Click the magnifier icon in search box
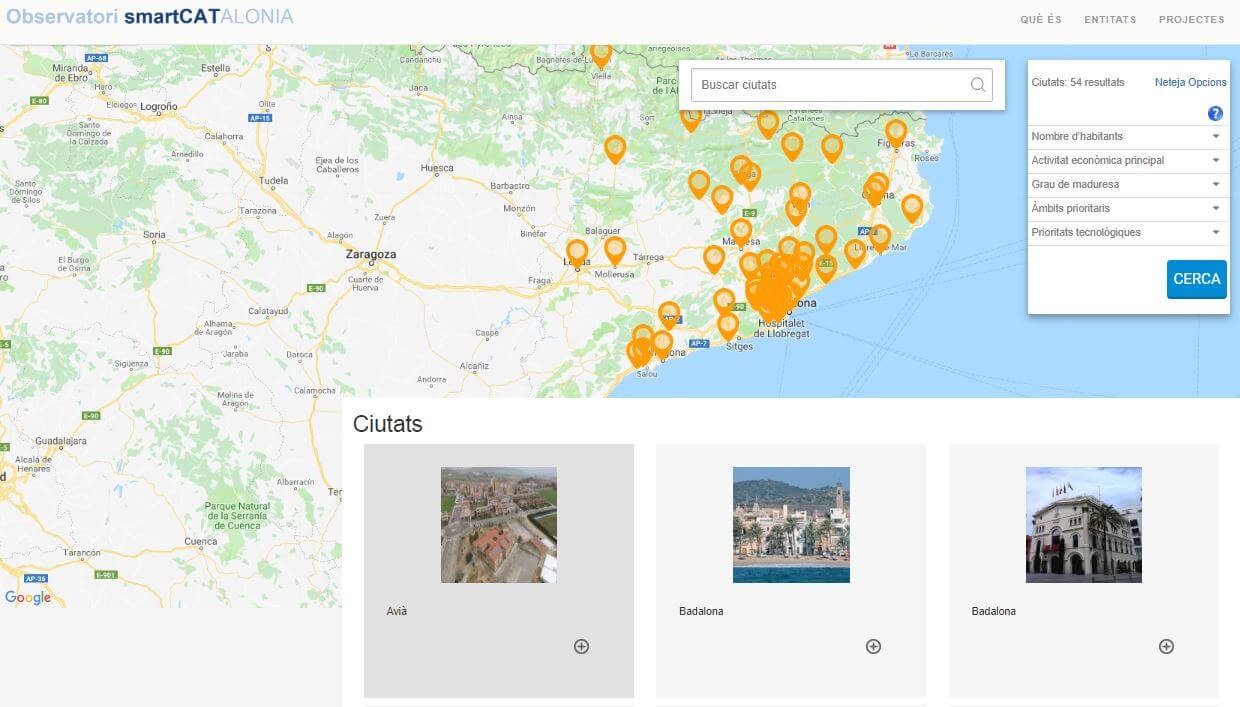Viewport: 1240px width, 707px height. (x=978, y=85)
